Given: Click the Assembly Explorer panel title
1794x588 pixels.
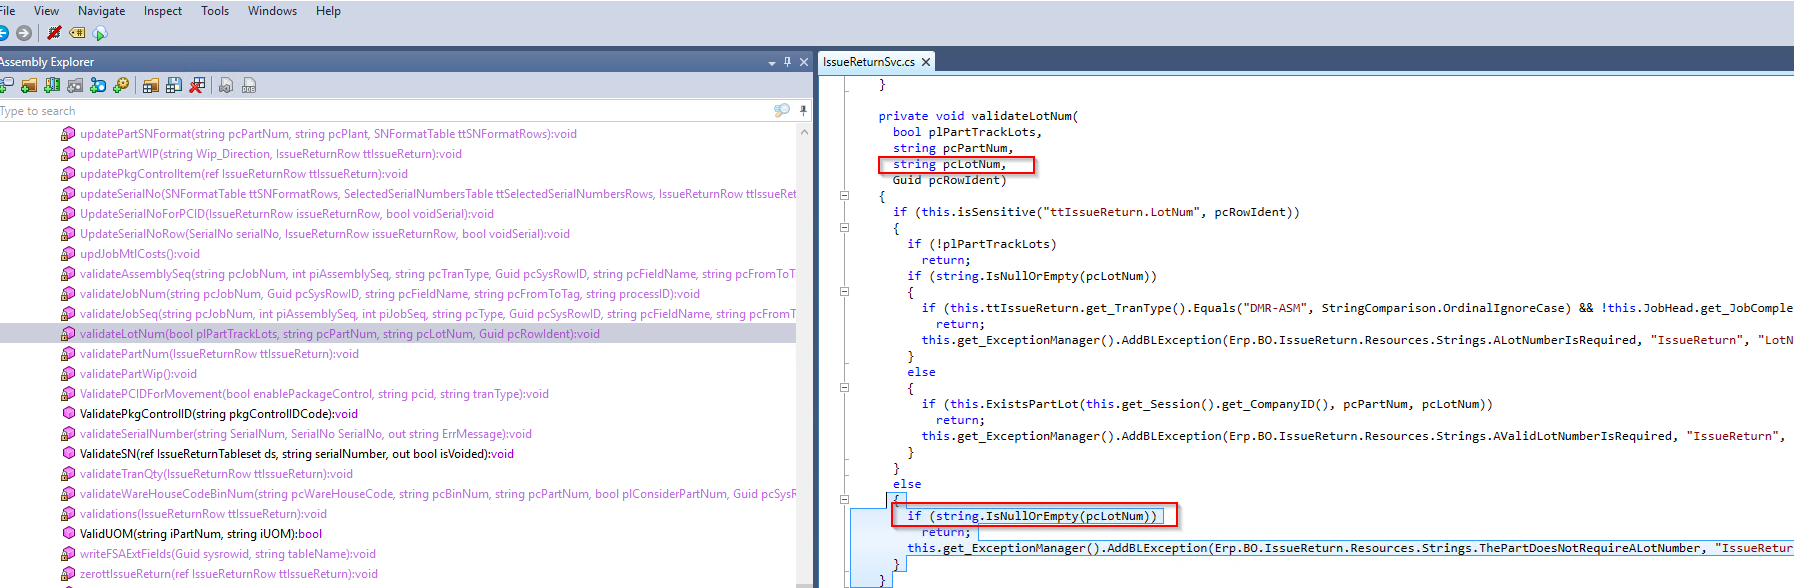Looking at the screenshot, I should [x=46, y=62].
